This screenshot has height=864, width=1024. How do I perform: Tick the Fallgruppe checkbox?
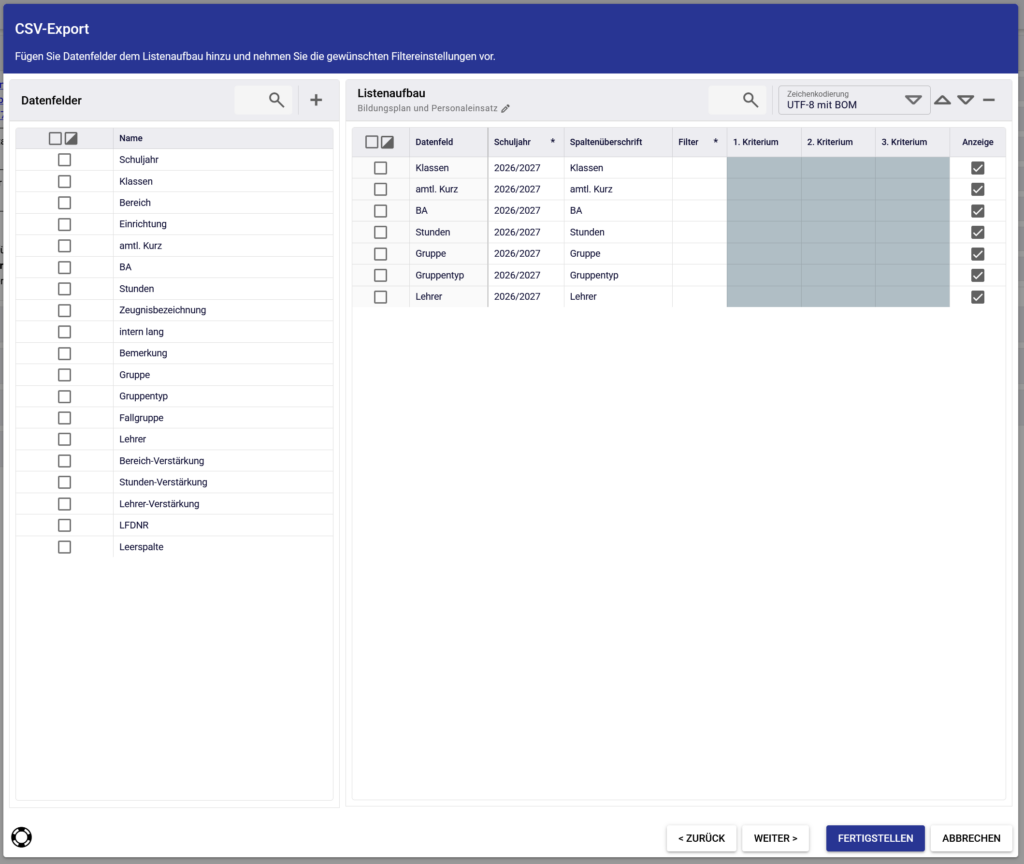[64, 418]
